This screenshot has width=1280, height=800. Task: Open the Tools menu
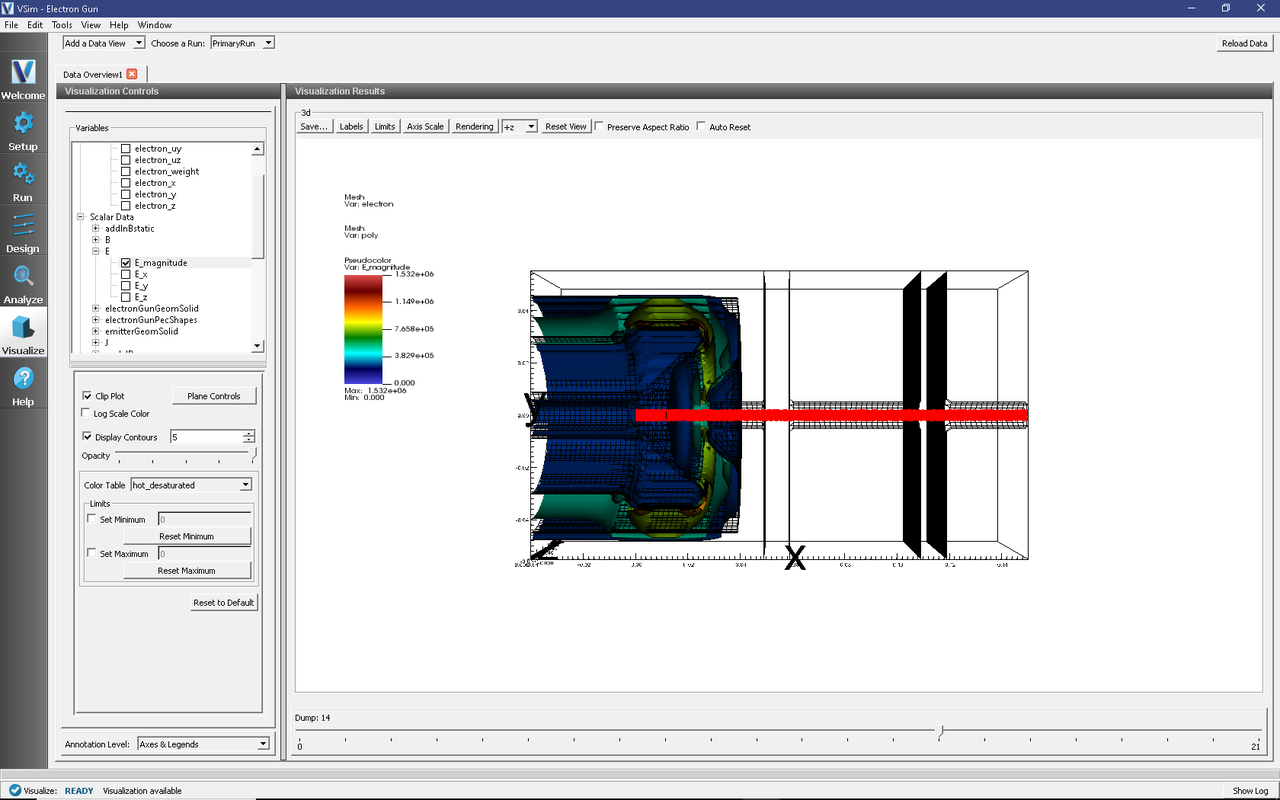coord(61,25)
